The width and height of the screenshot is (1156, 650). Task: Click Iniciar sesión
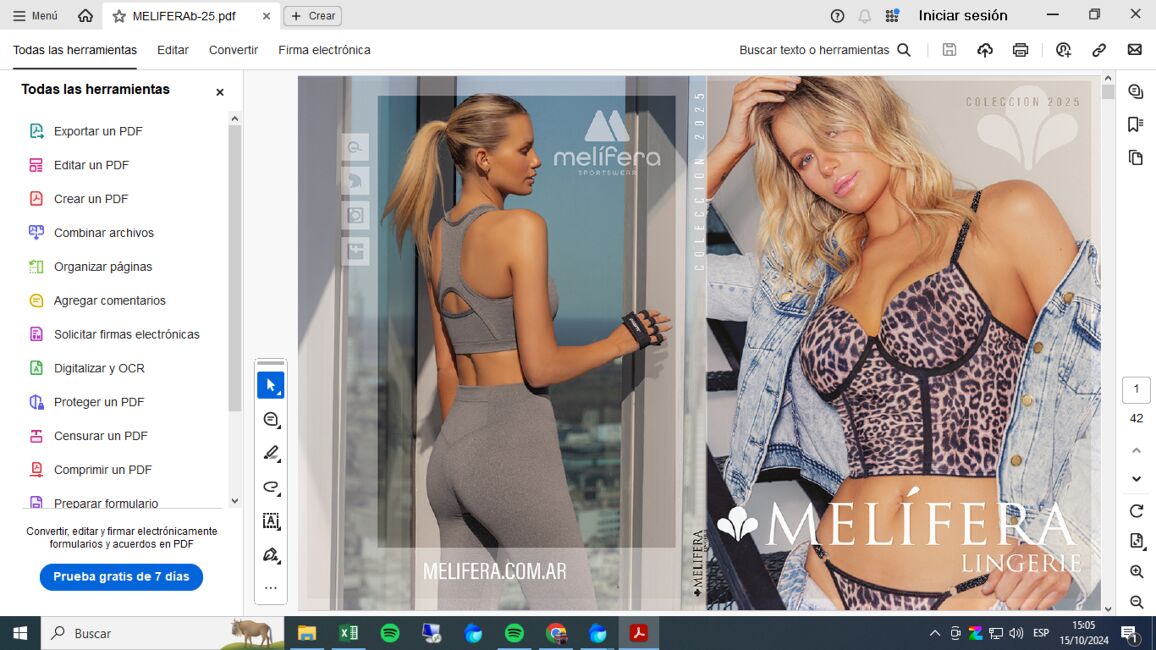point(962,15)
